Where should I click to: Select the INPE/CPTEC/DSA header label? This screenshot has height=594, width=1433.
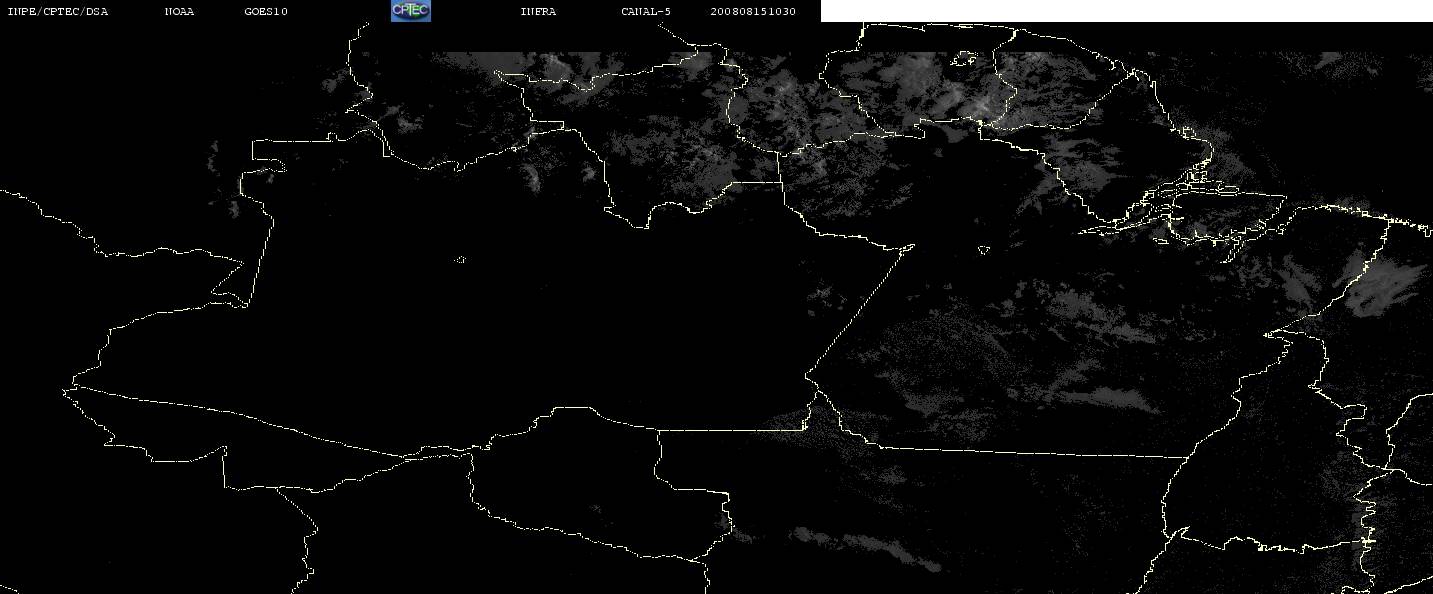(x=57, y=12)
